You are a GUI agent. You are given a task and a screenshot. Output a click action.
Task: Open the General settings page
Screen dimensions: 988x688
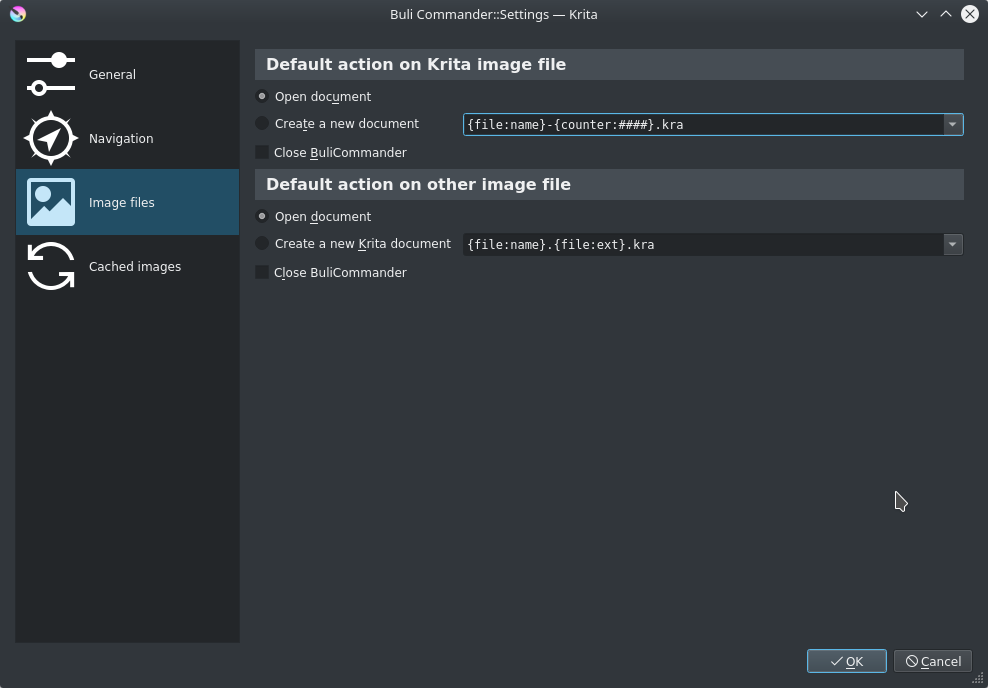(112, 75)
